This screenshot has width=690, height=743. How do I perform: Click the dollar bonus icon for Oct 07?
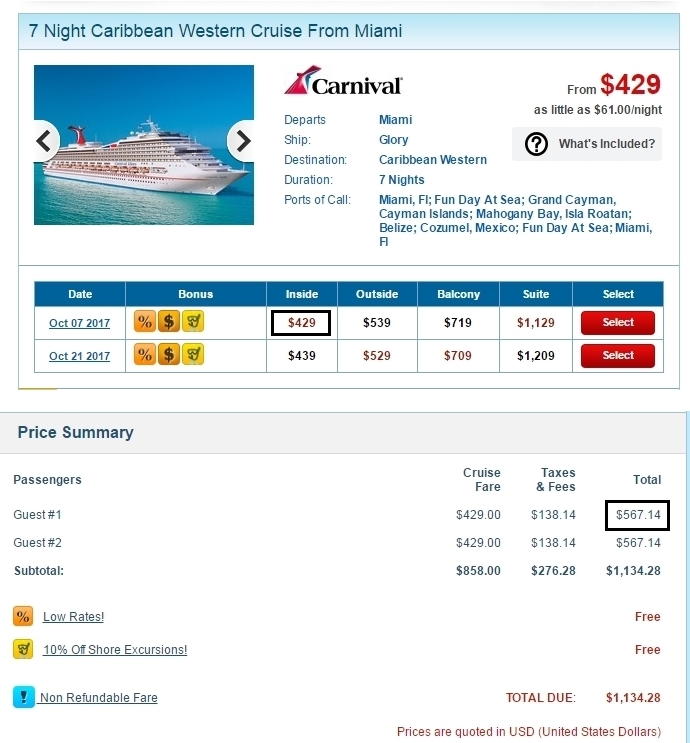point(169,322)
